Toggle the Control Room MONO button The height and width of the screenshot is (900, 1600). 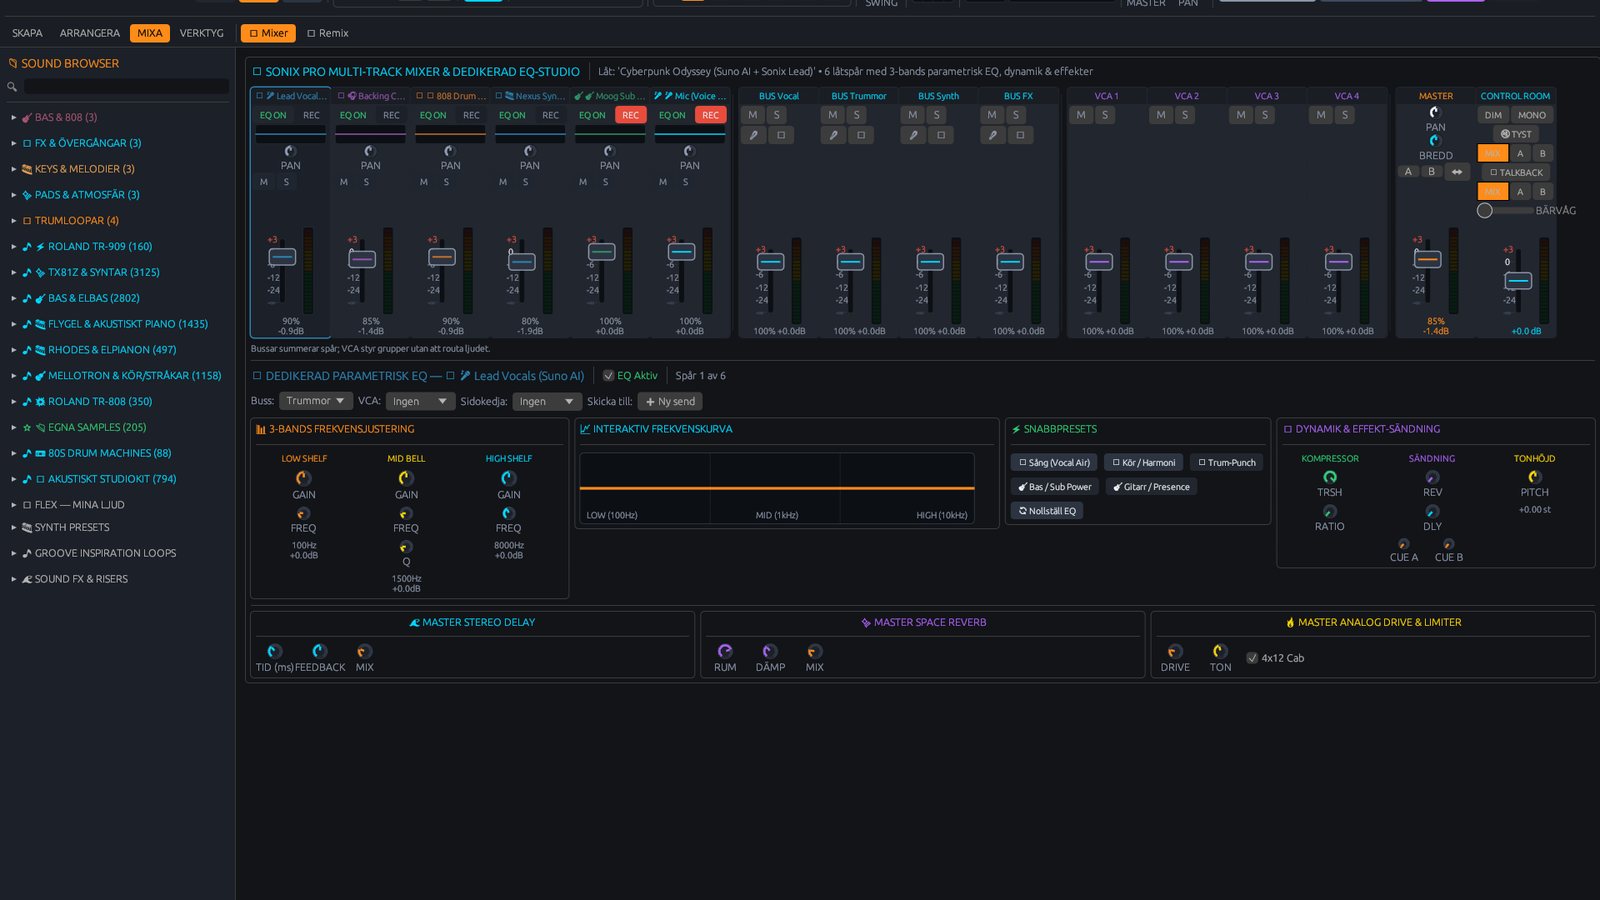click(x=1531, y=115)
